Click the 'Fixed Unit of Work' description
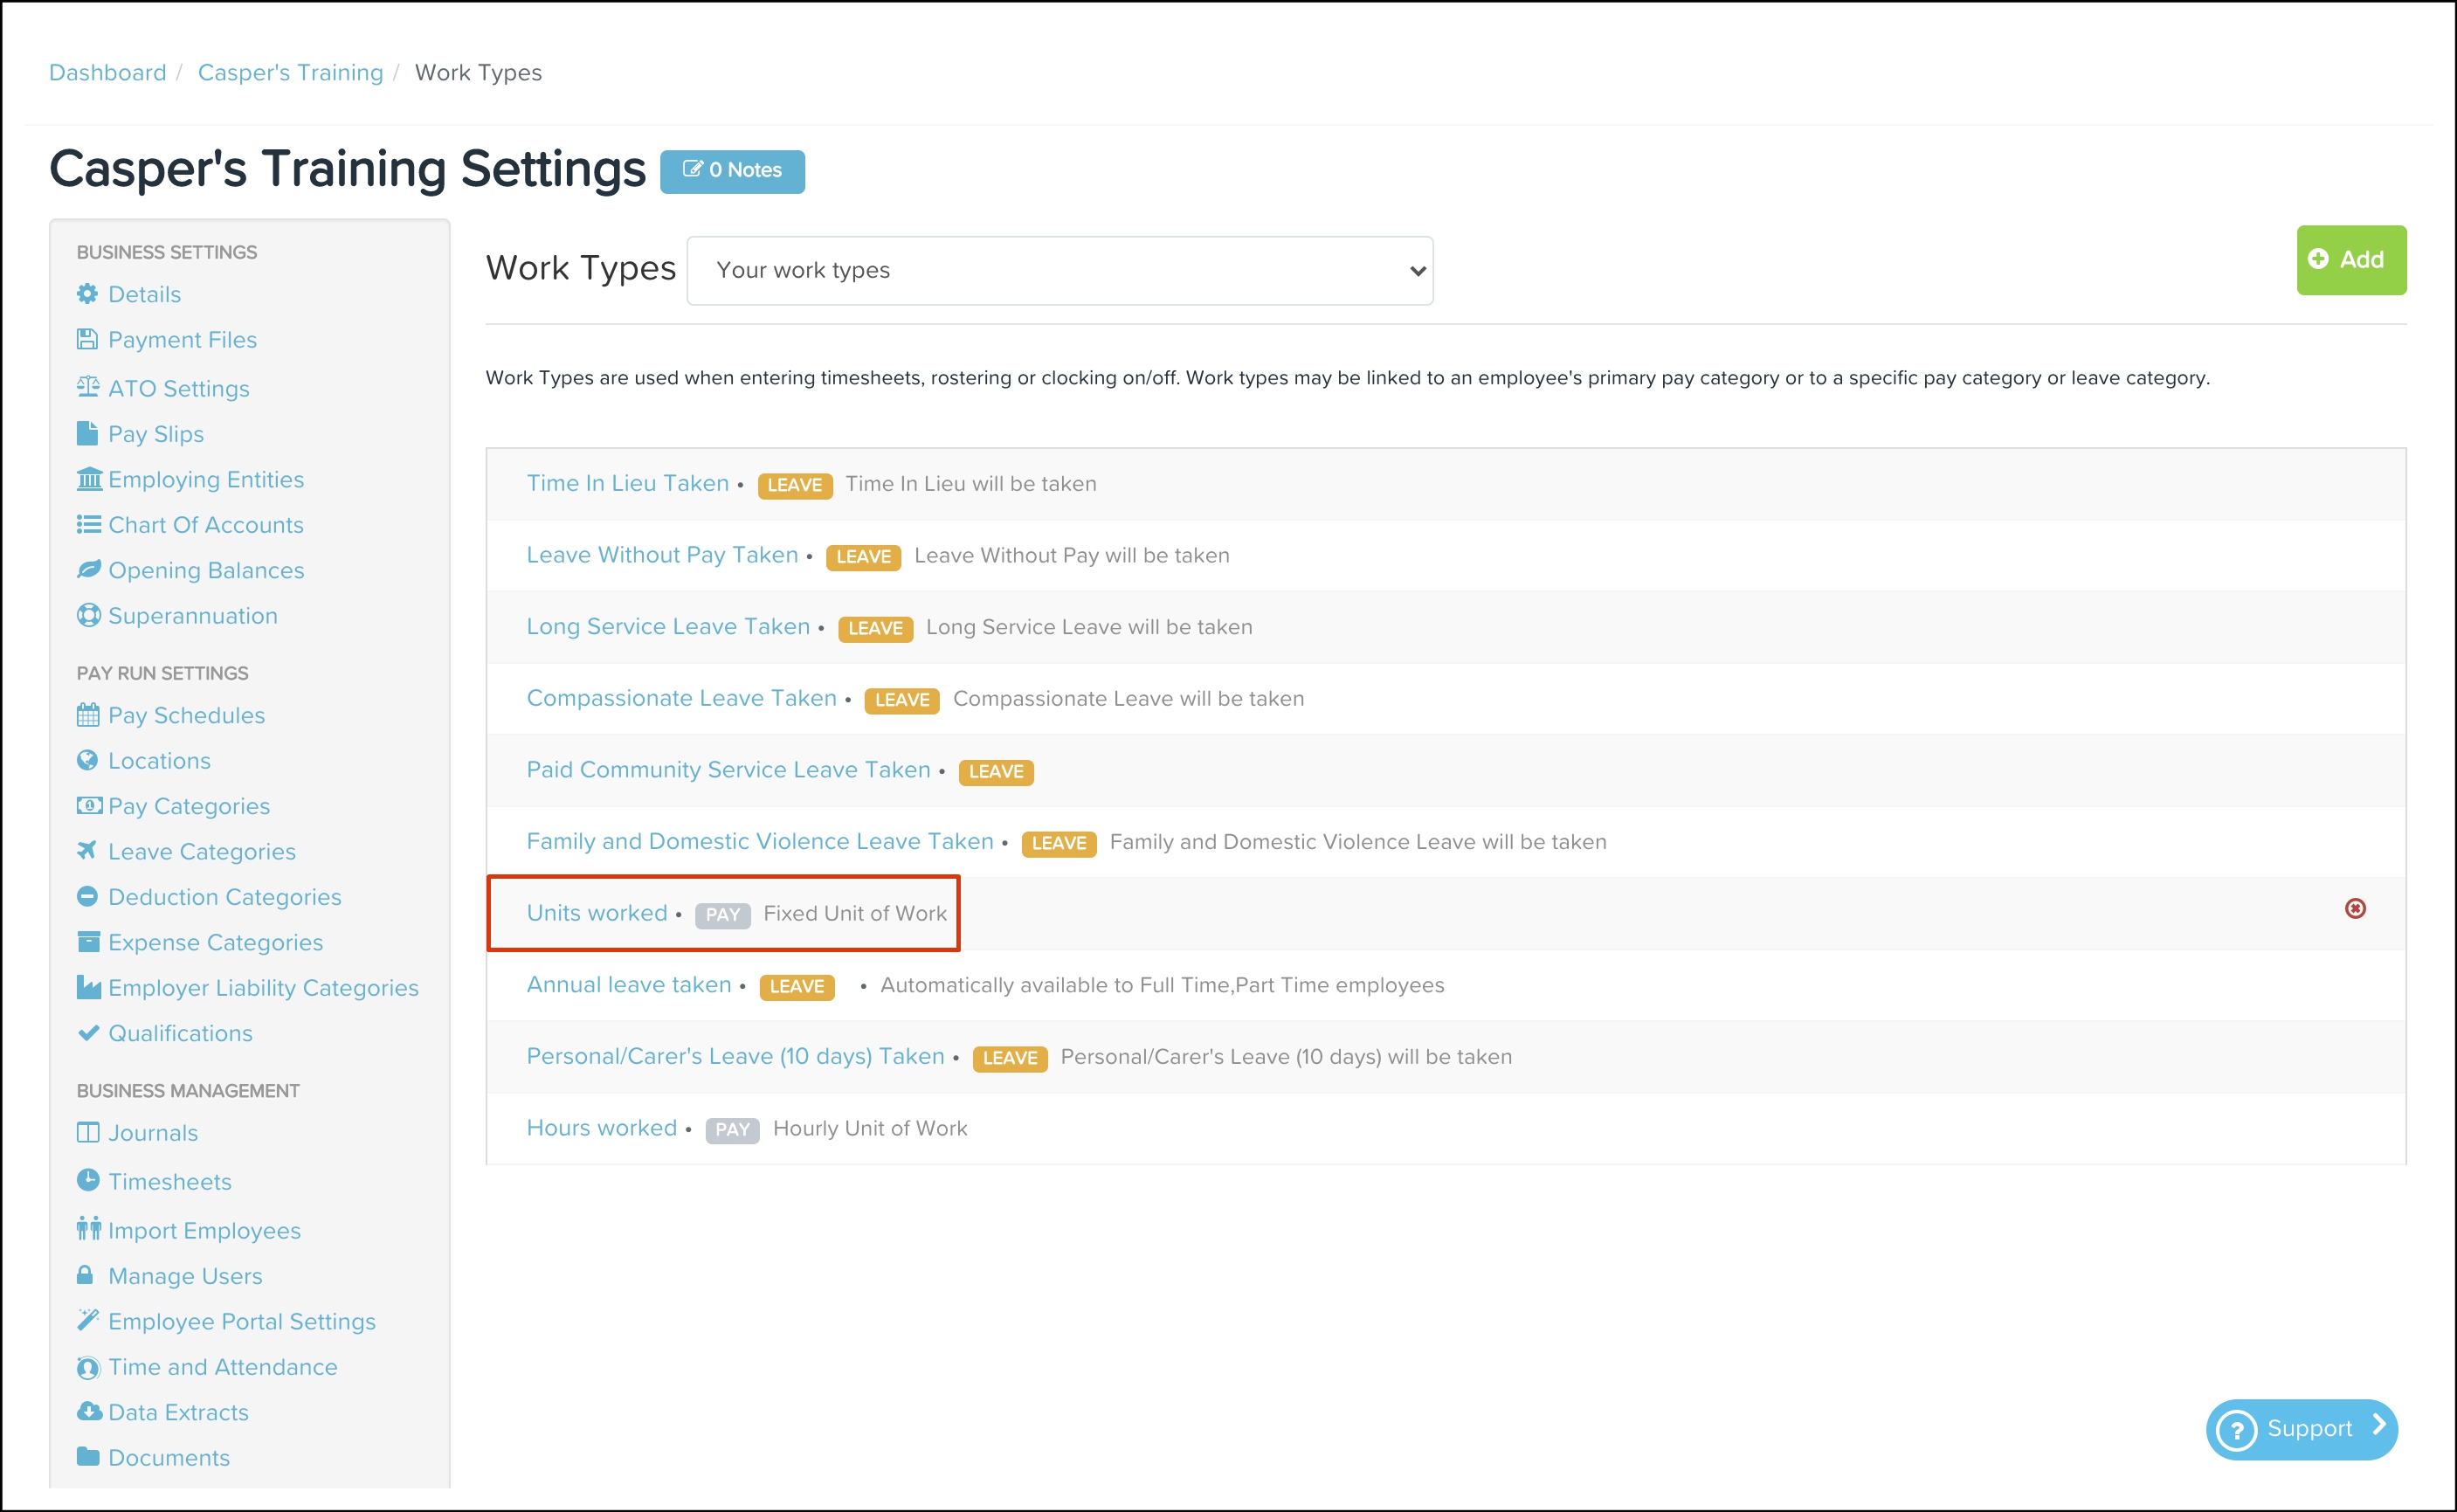Screen dimensions: 2457x1512 click(x=855, y=913)
